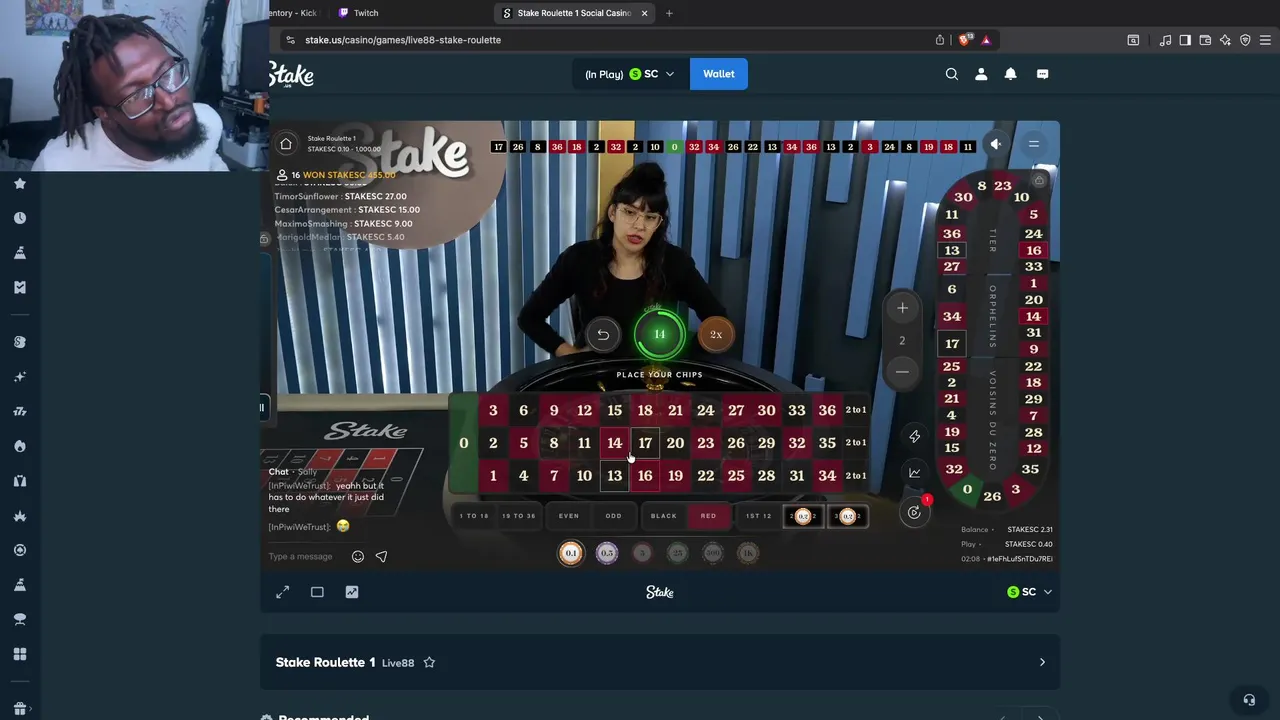
Task: Open Brave Wallet toolbar icon
Action: [1205, 40]
